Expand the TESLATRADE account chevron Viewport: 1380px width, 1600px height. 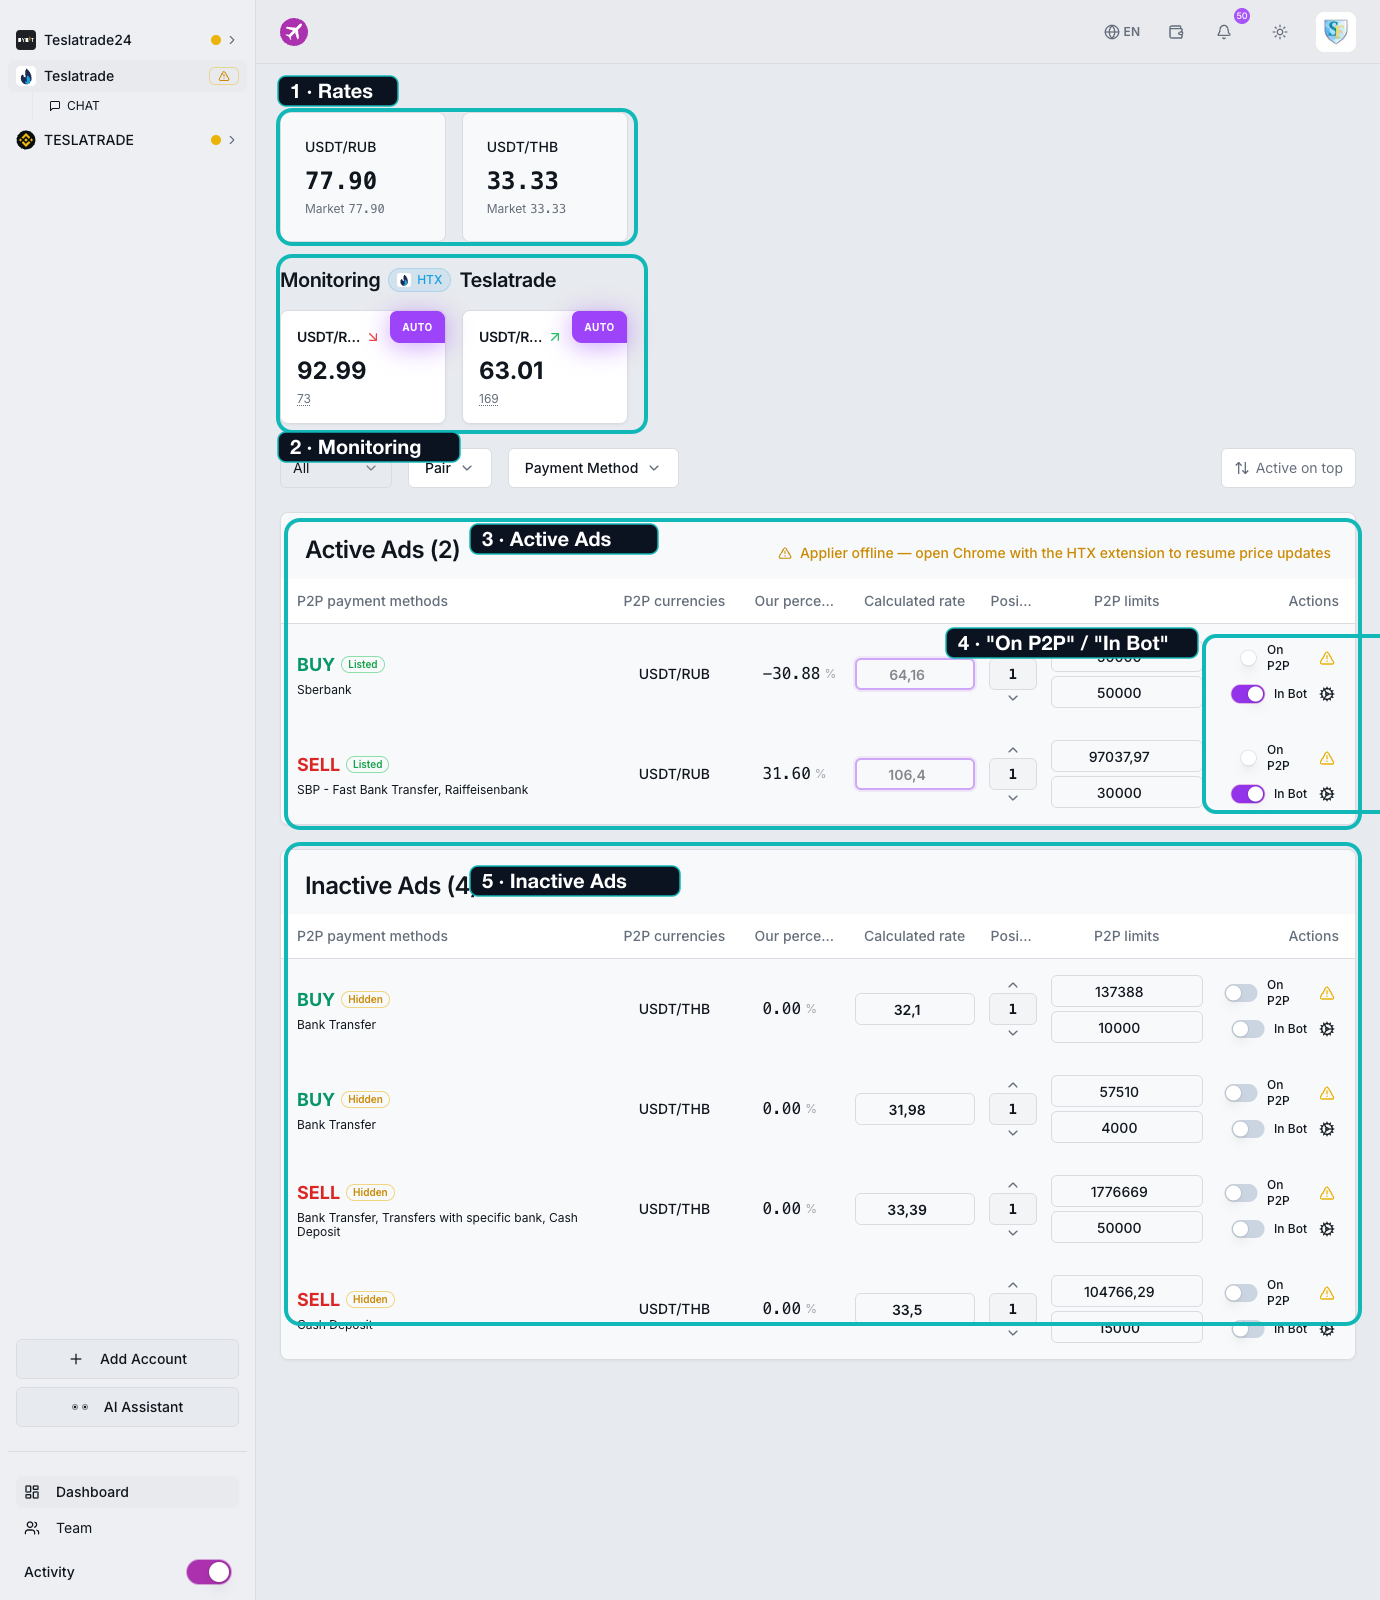pos(232,140)
